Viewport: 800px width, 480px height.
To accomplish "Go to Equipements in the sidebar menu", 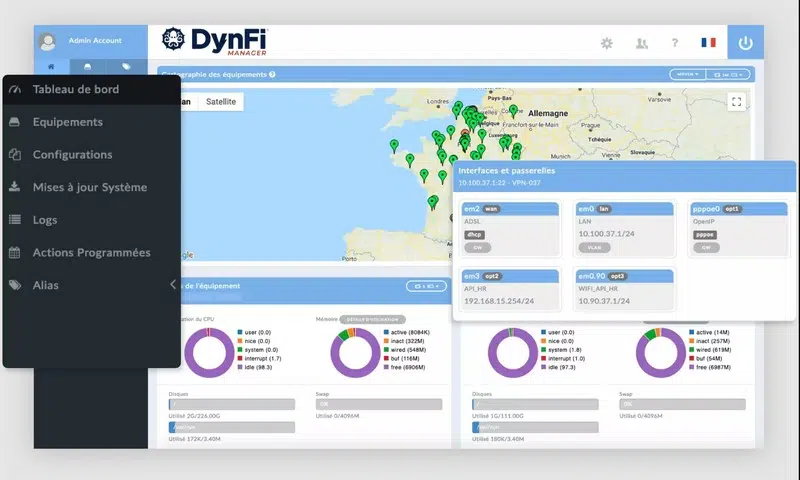I will pos(67,122).
